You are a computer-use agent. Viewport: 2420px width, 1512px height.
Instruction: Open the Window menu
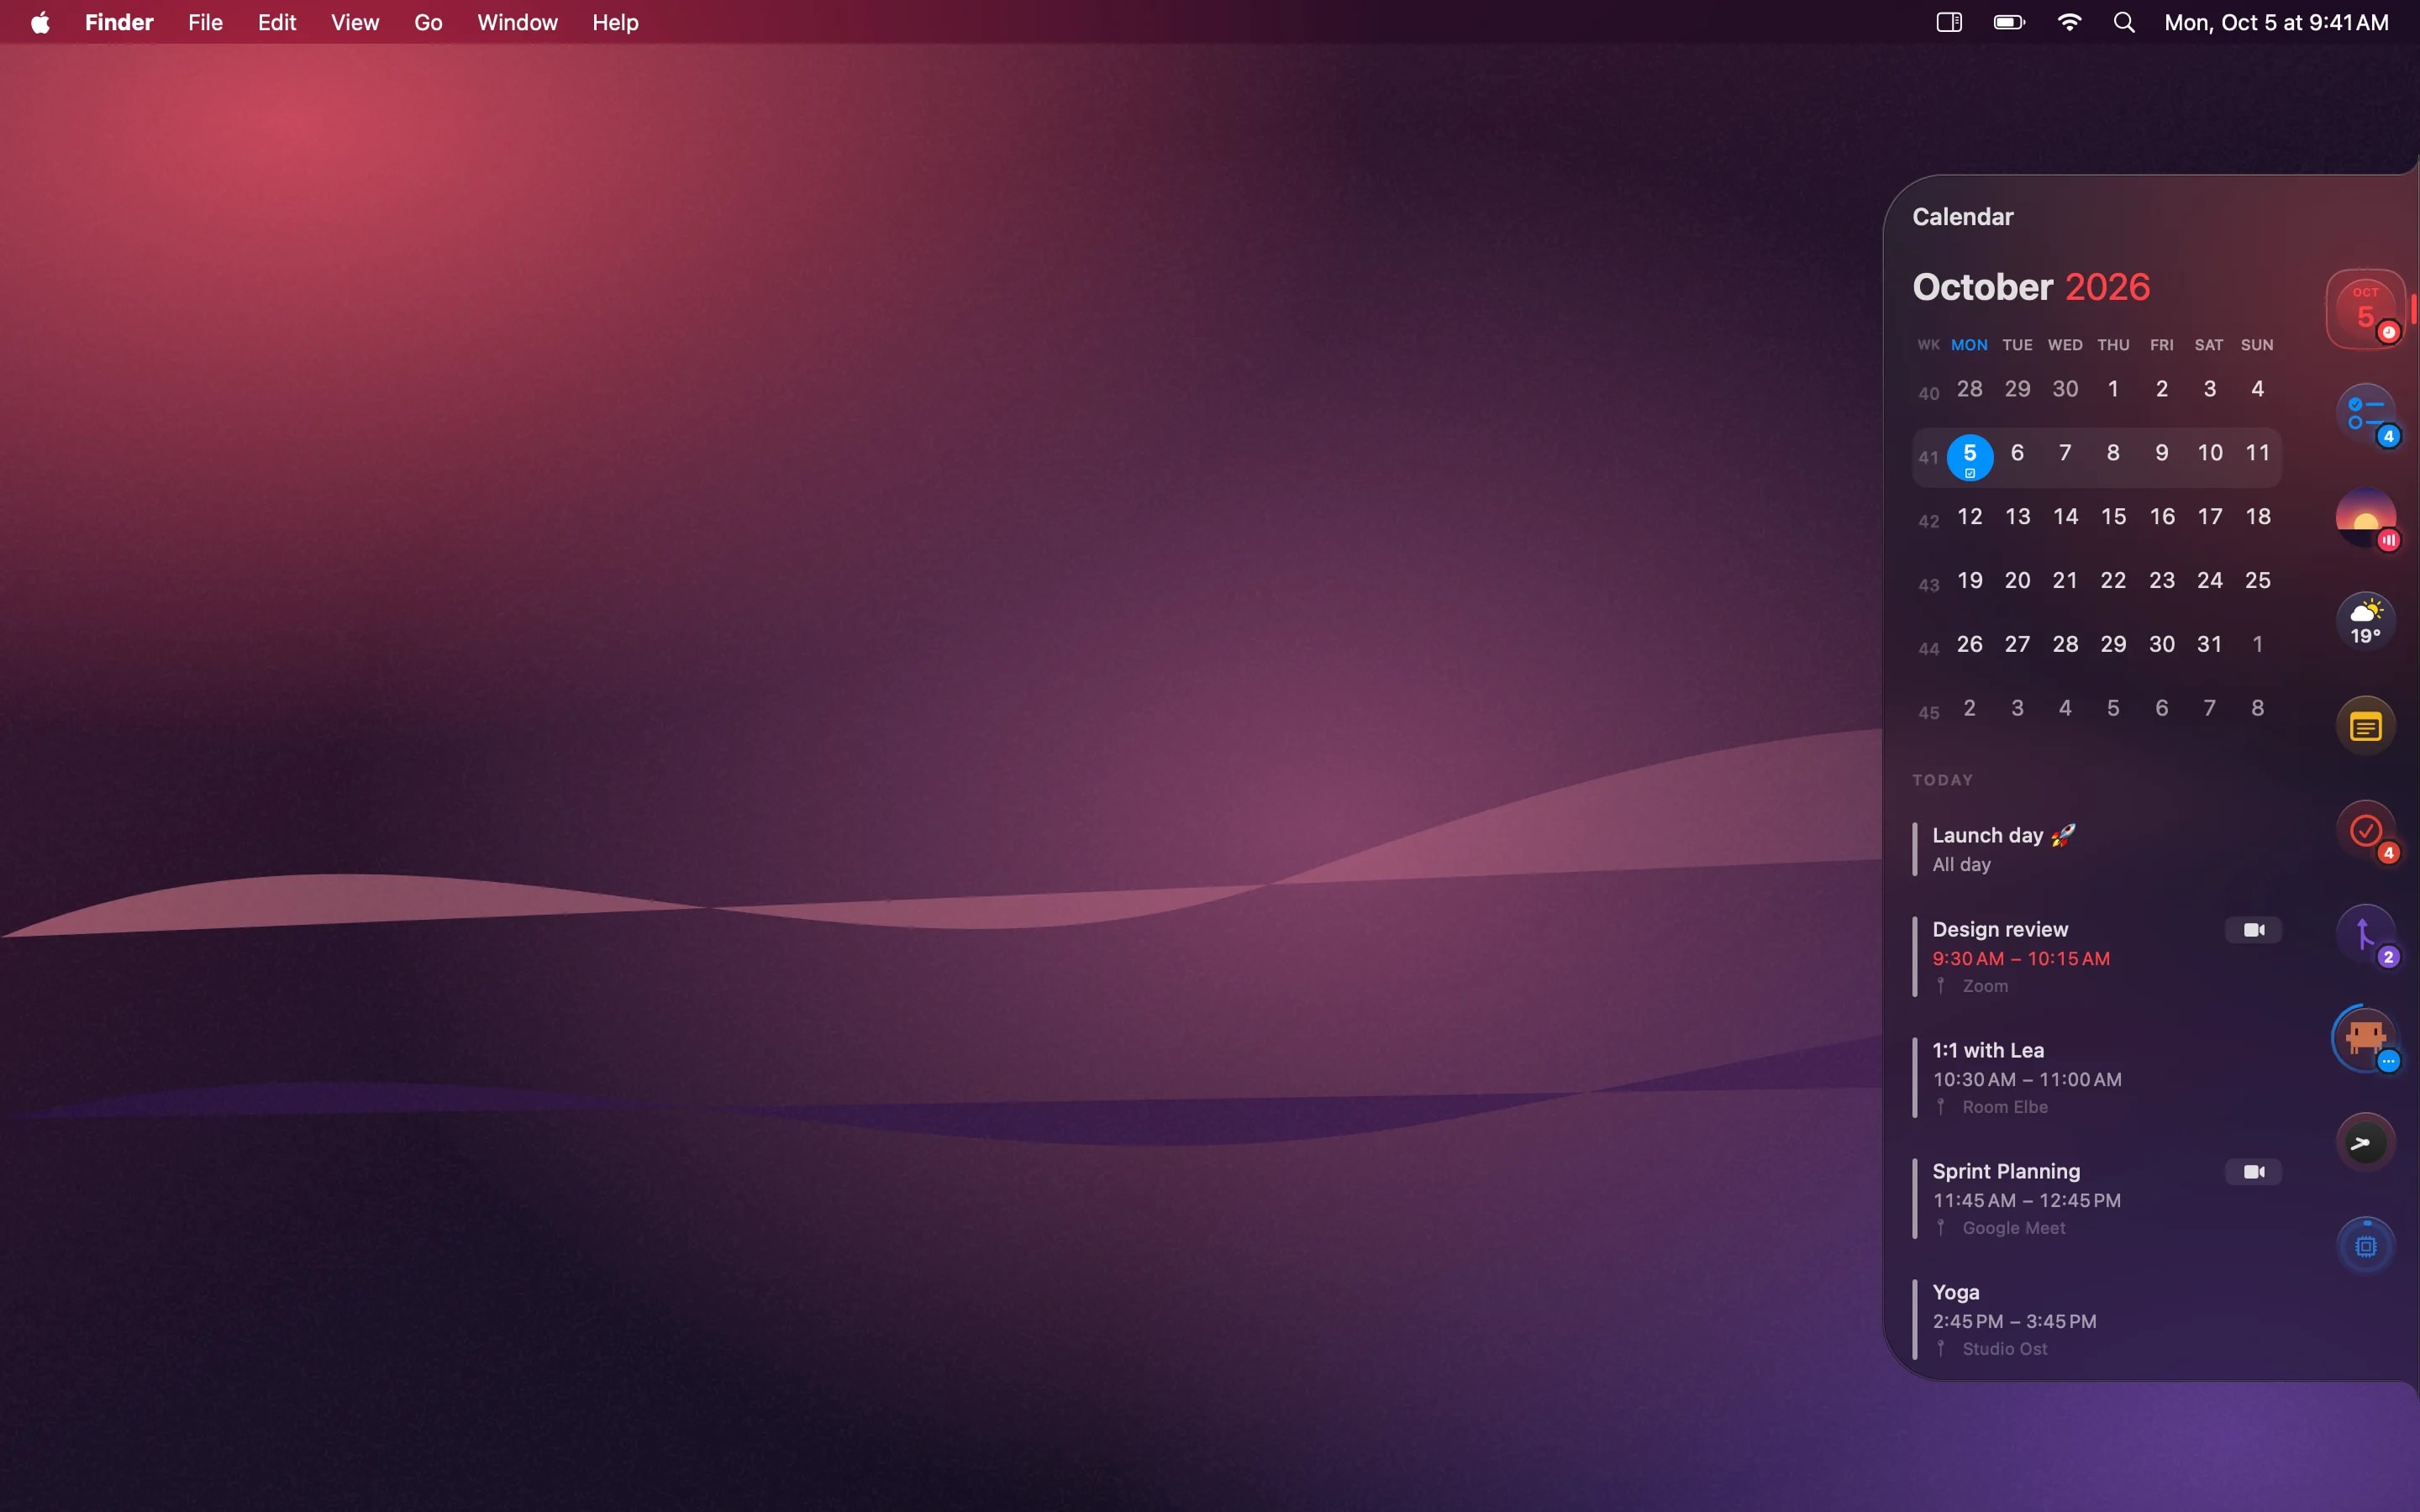517,22
